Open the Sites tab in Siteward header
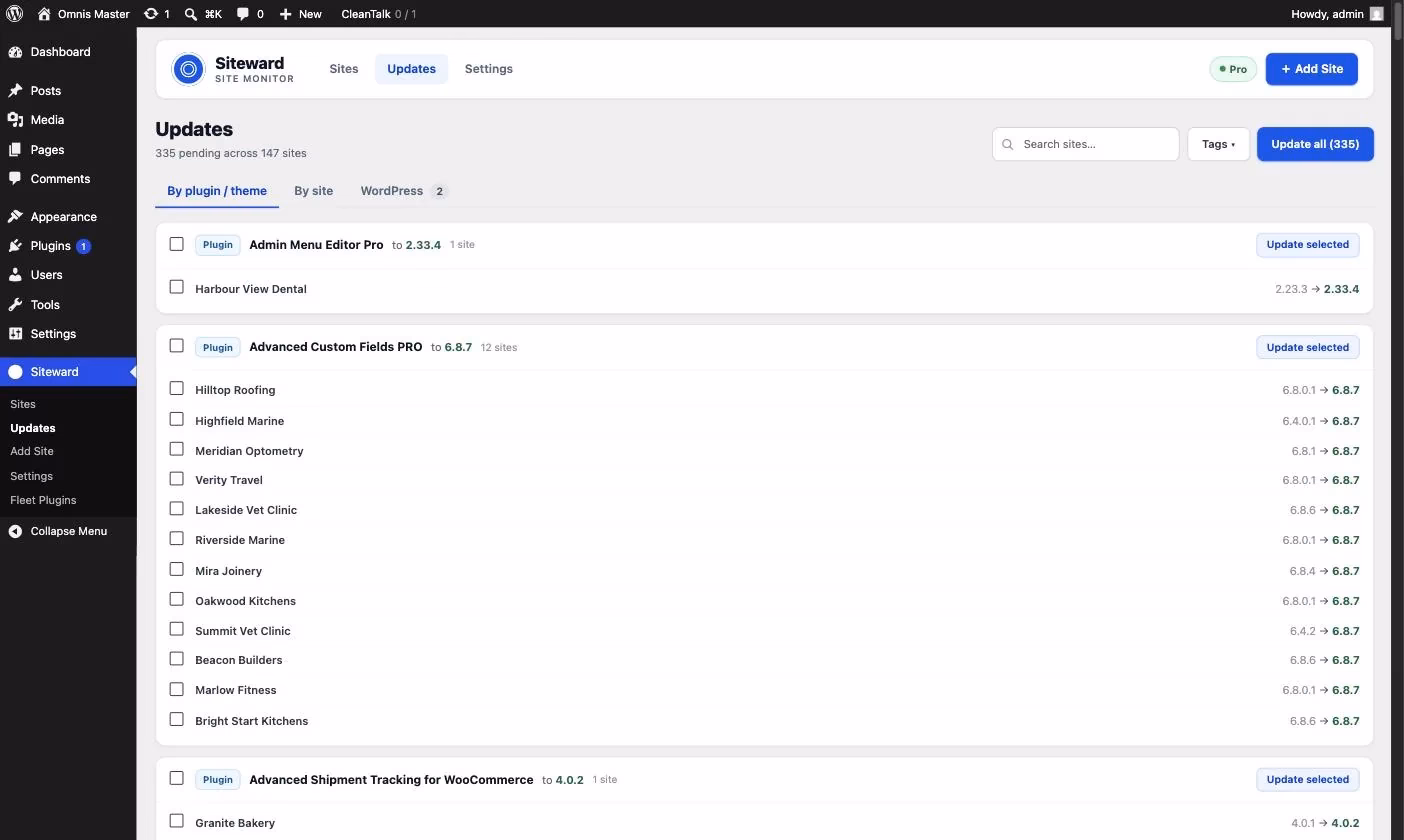Screen dimensions: 1404x840 click(x=344, y=69)
